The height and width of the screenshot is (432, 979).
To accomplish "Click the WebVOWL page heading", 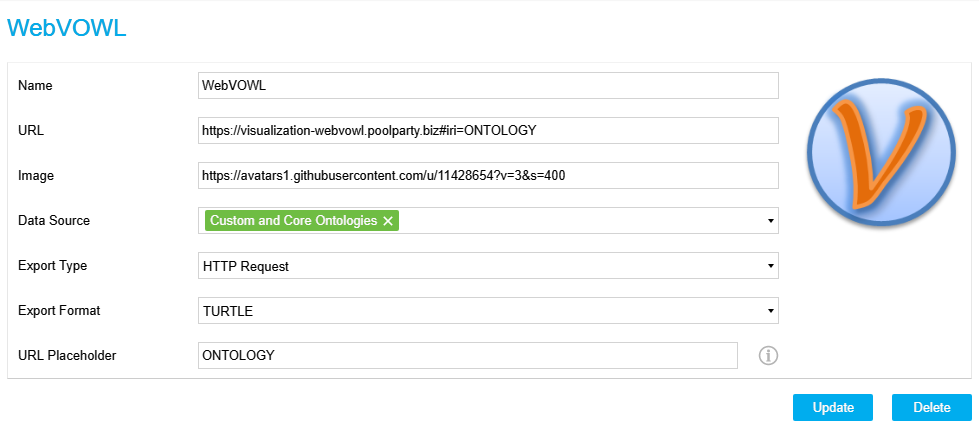I will [x=67, y=28].
